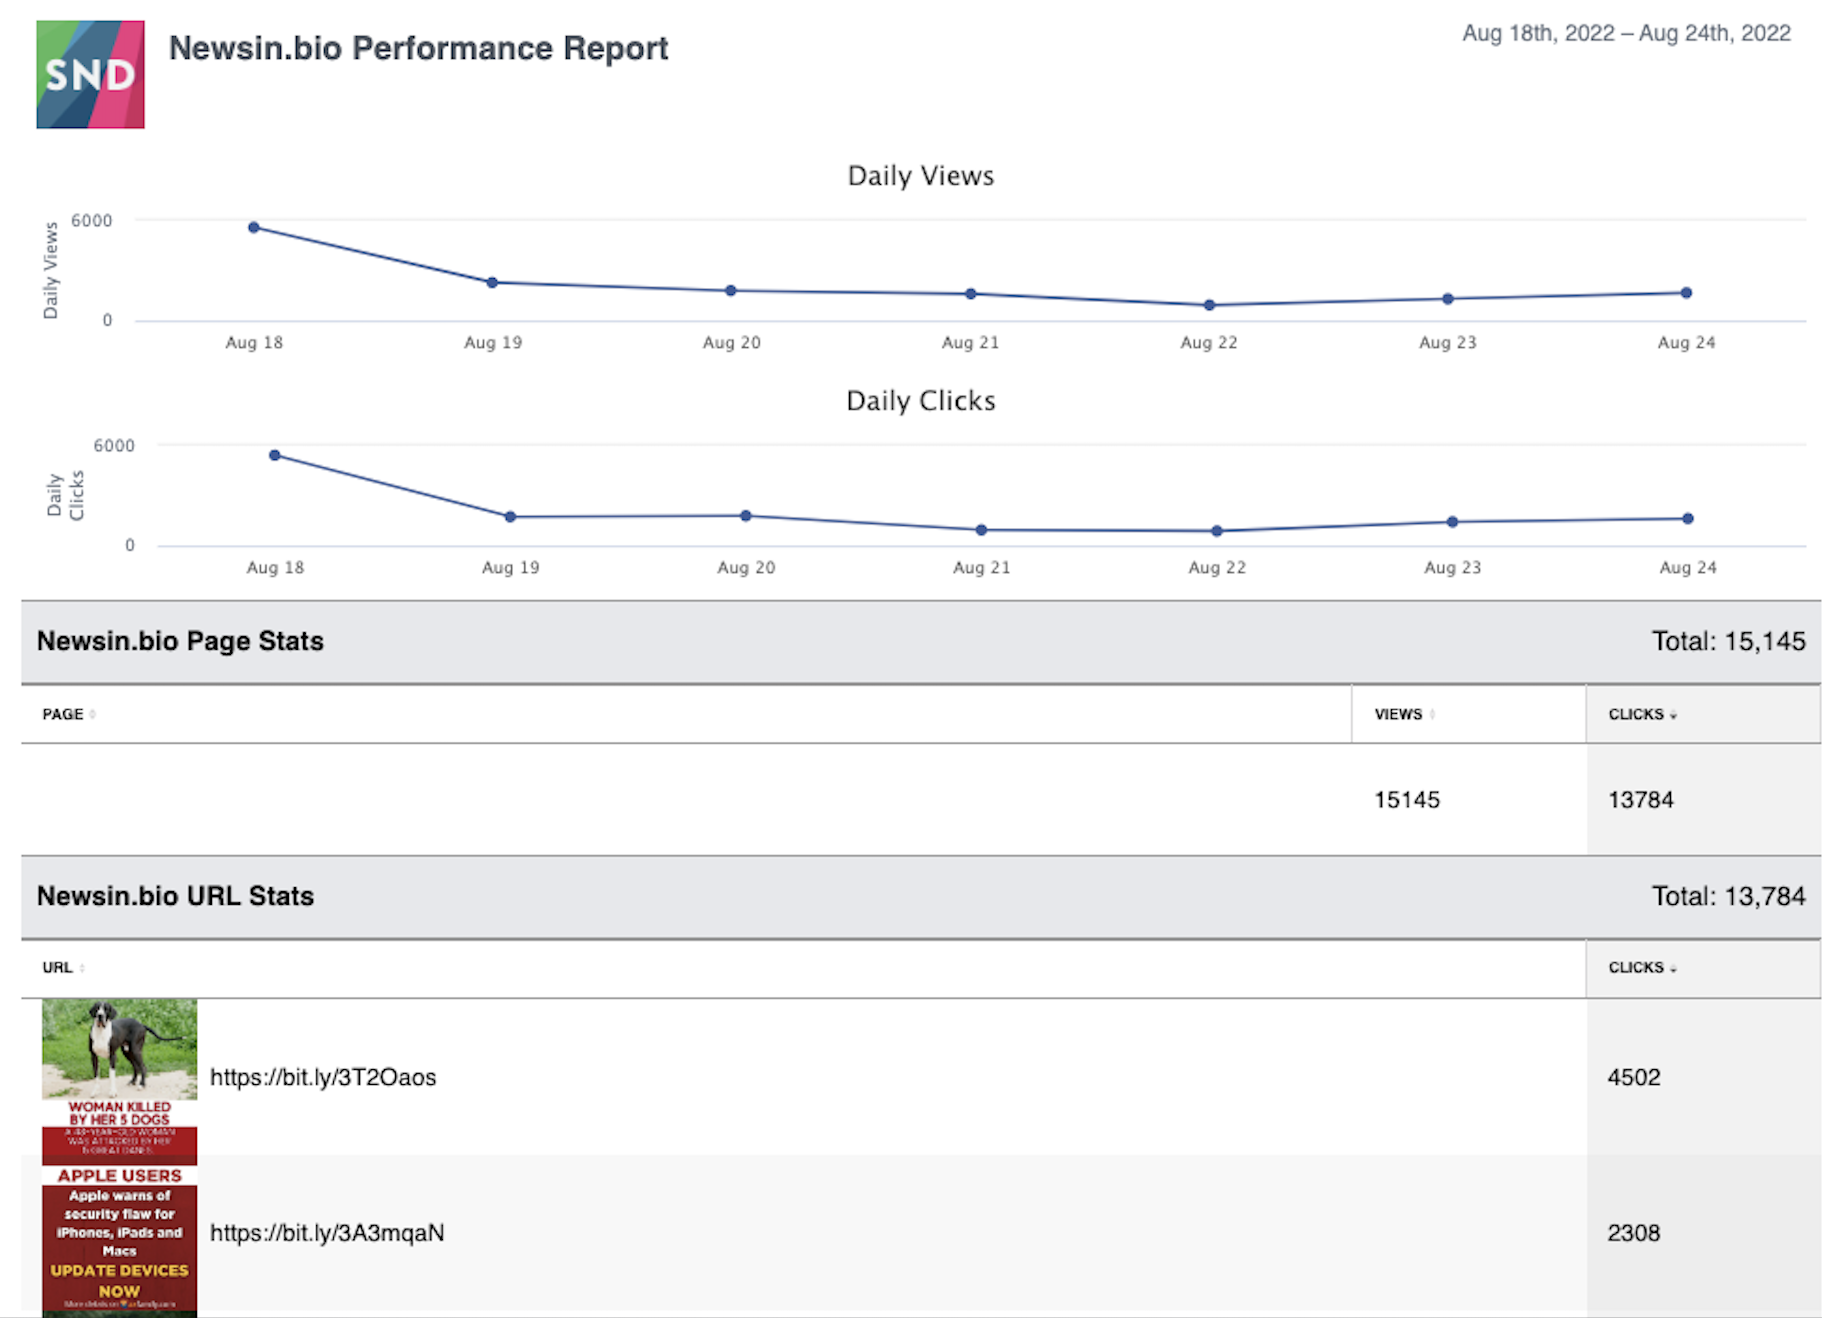Click the SND logo icon
Image resolution: width=1822 pixels, height=1318 pixels.
tap(90, 74)
